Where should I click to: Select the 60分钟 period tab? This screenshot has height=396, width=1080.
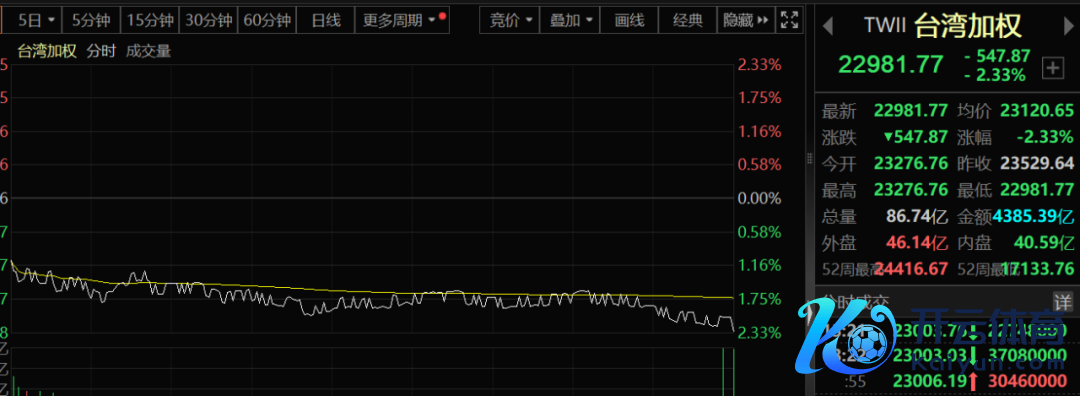(x=267, y=20)
